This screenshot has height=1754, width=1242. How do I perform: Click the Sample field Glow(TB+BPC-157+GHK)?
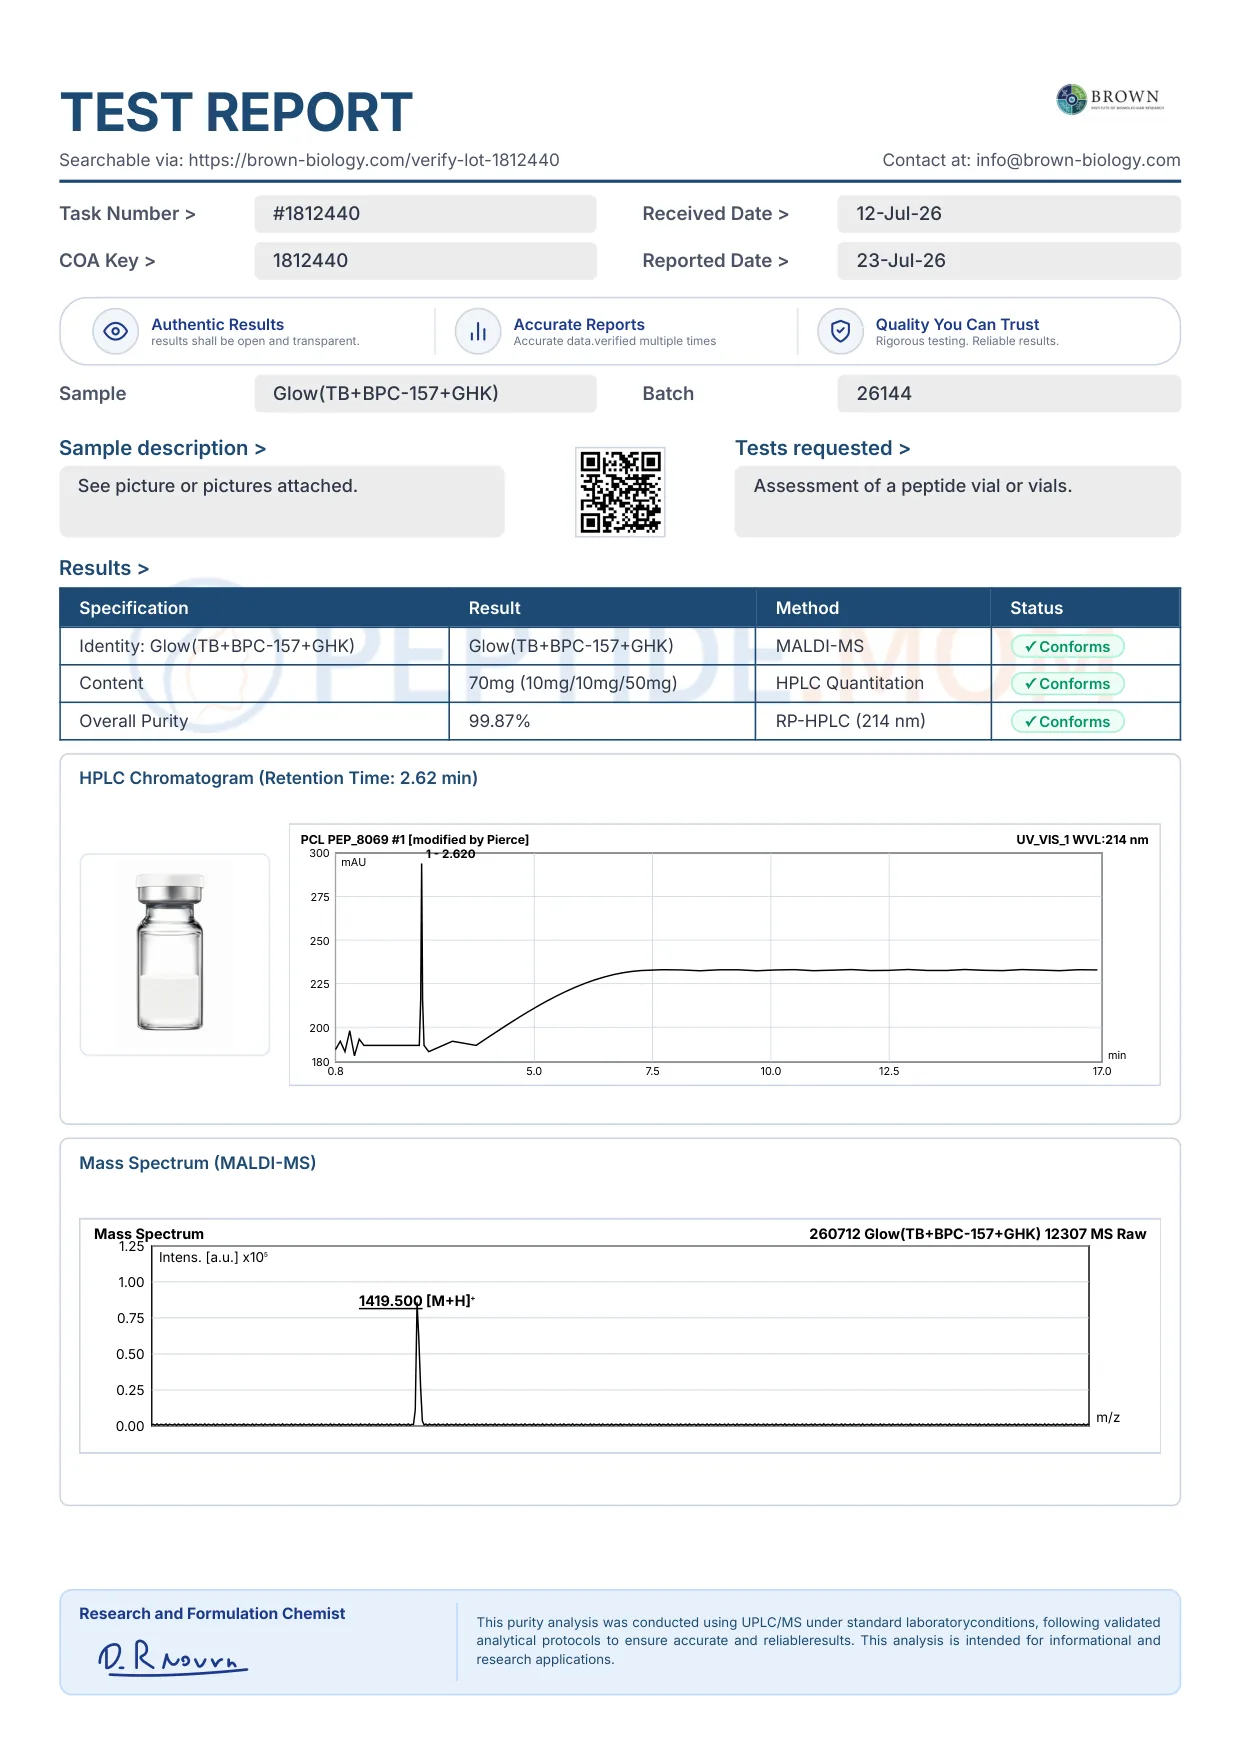425,394
